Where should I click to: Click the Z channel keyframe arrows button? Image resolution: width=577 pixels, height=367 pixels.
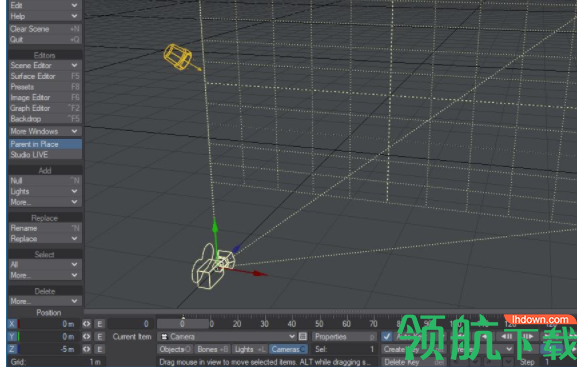[x=86, y=349]
